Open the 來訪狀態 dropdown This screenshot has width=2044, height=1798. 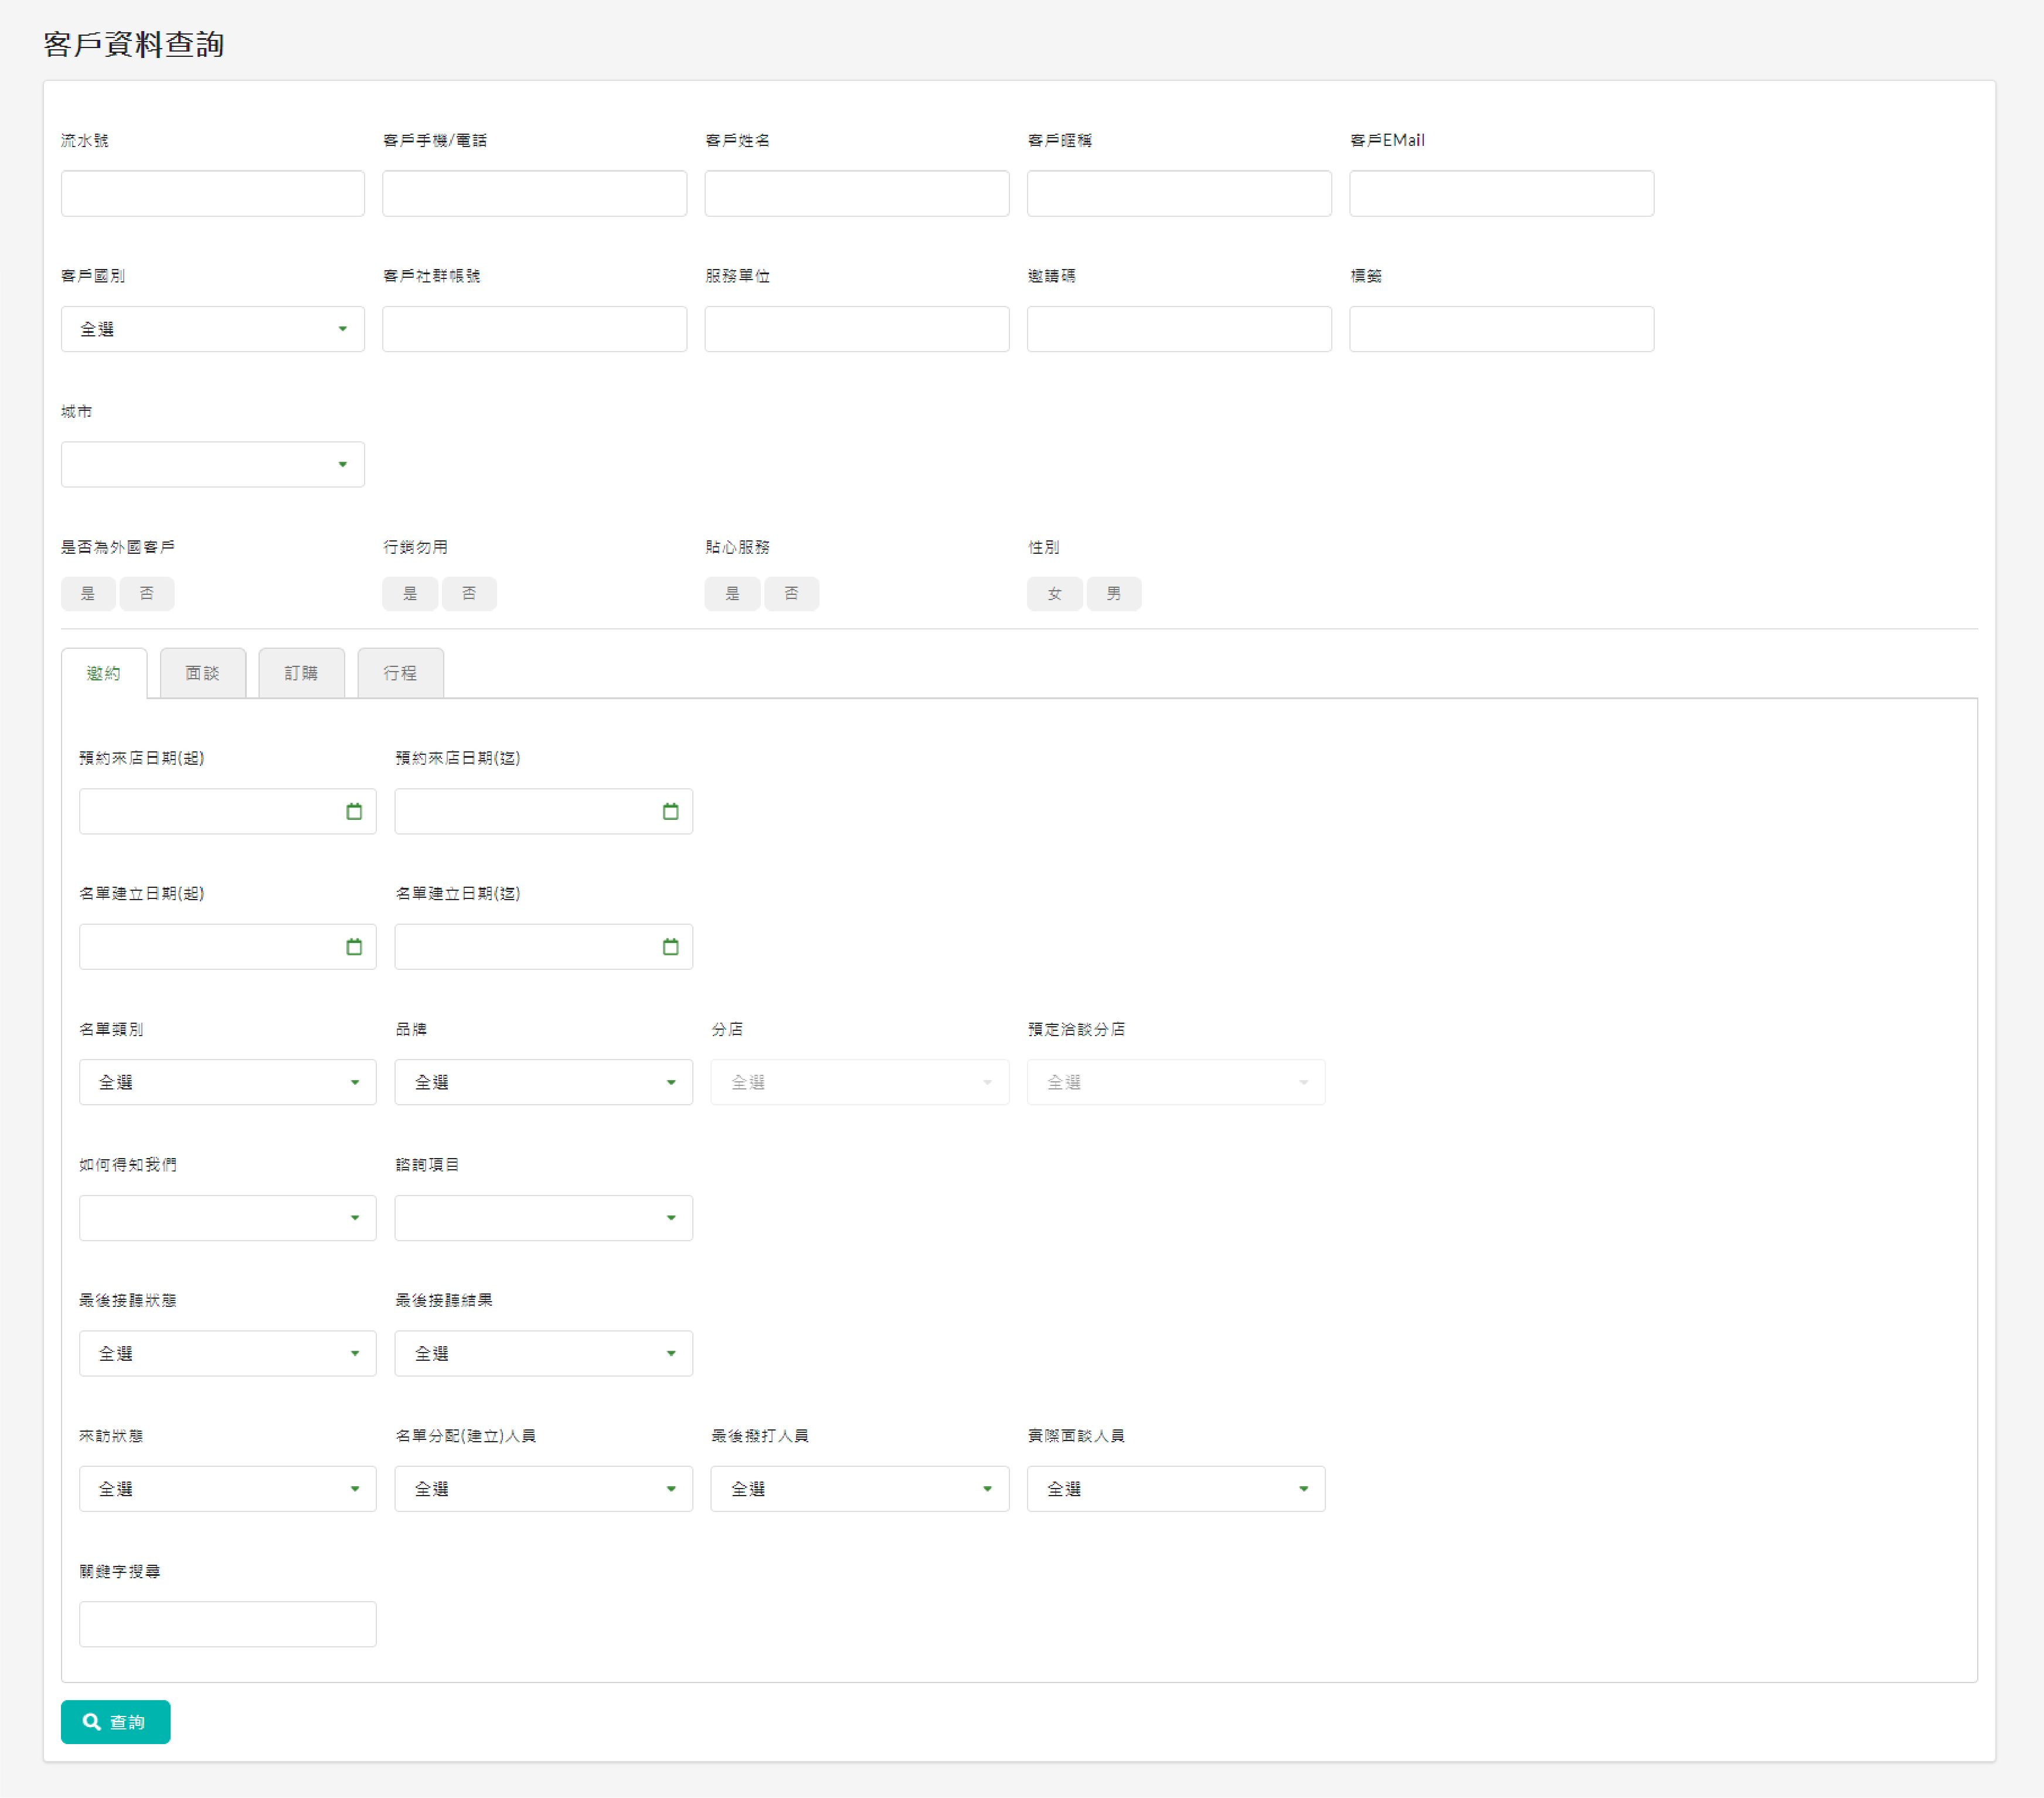[x=228, y=1489]
